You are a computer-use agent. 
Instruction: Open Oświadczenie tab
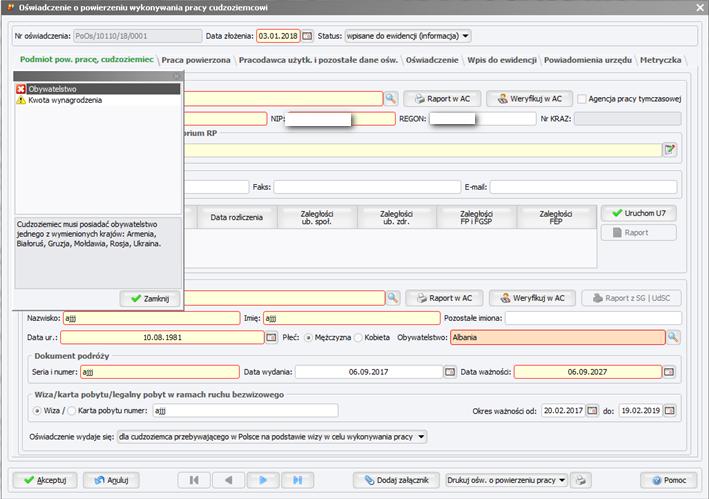[432, 60]
